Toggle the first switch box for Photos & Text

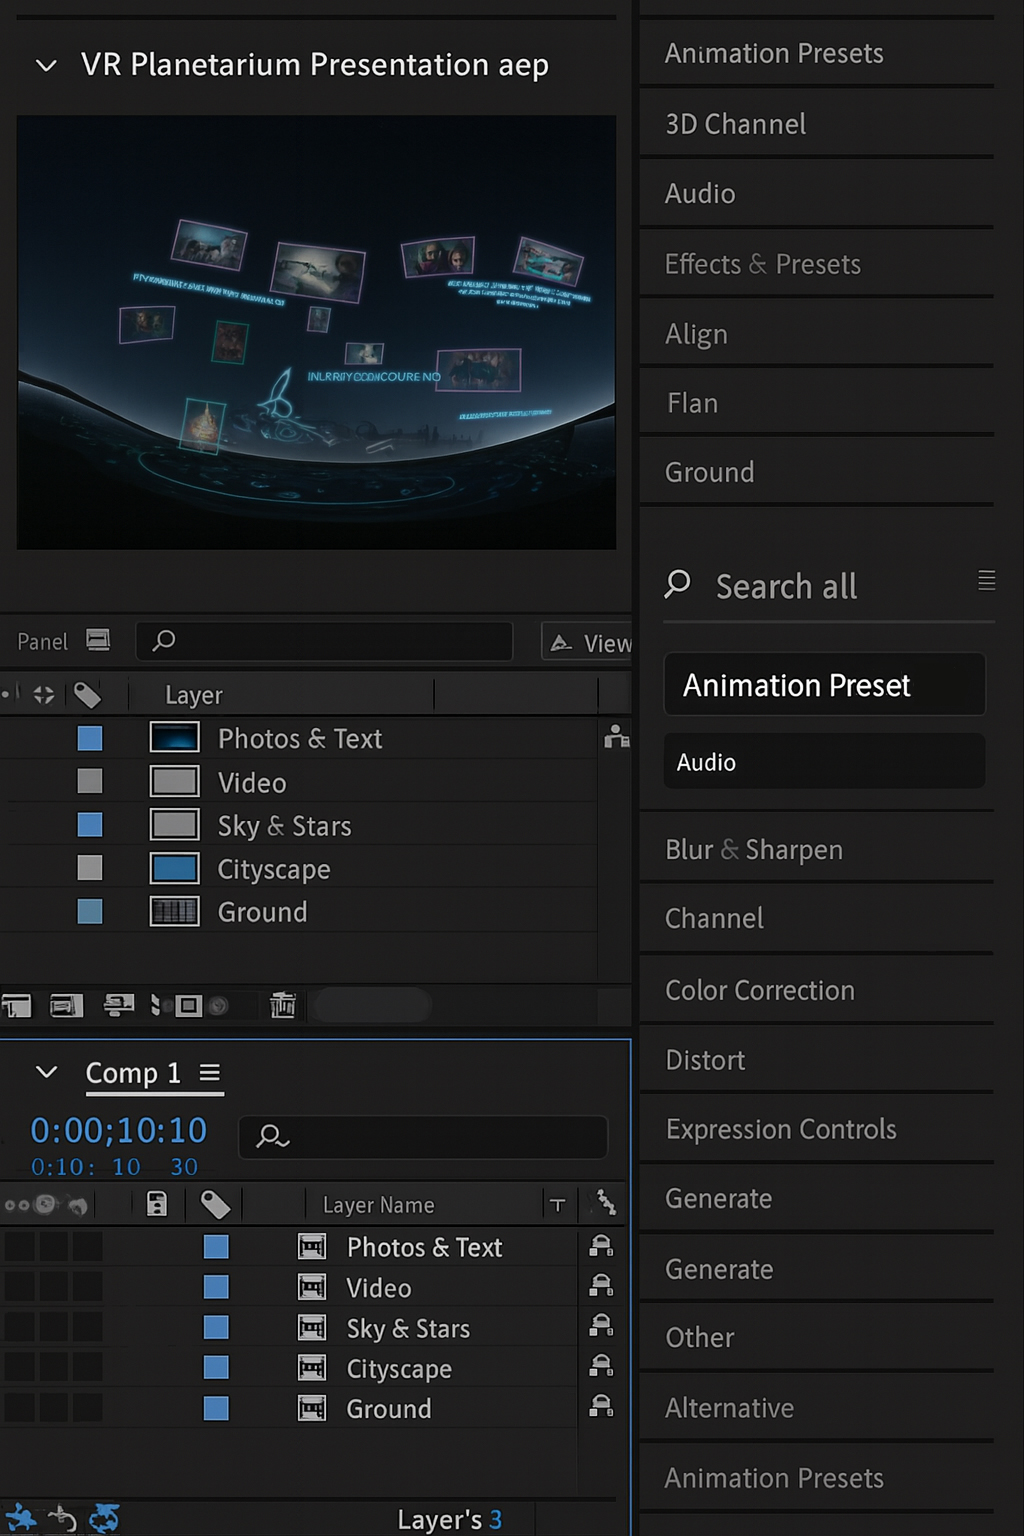(20, 1247)
